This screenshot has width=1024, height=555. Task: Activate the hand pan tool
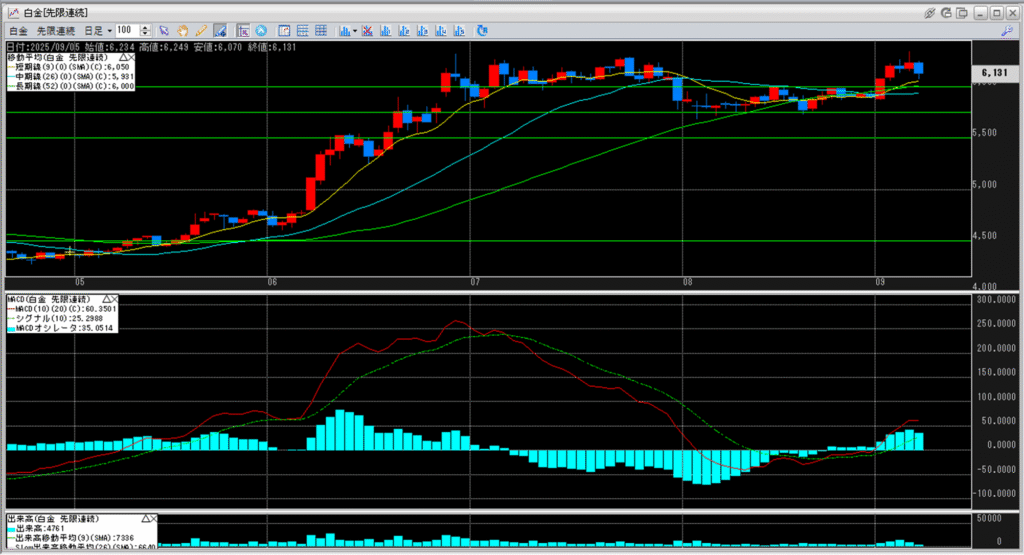coord(183,31)
